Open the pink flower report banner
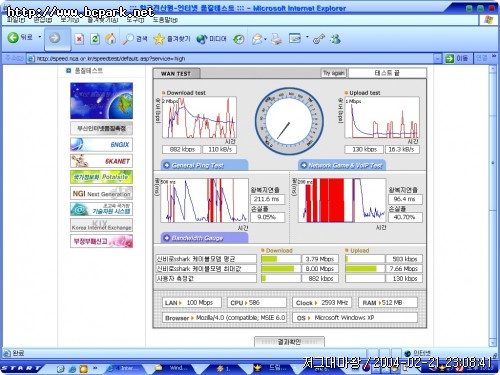This screenshot has height=375, width=500. [x=101, y=241]
